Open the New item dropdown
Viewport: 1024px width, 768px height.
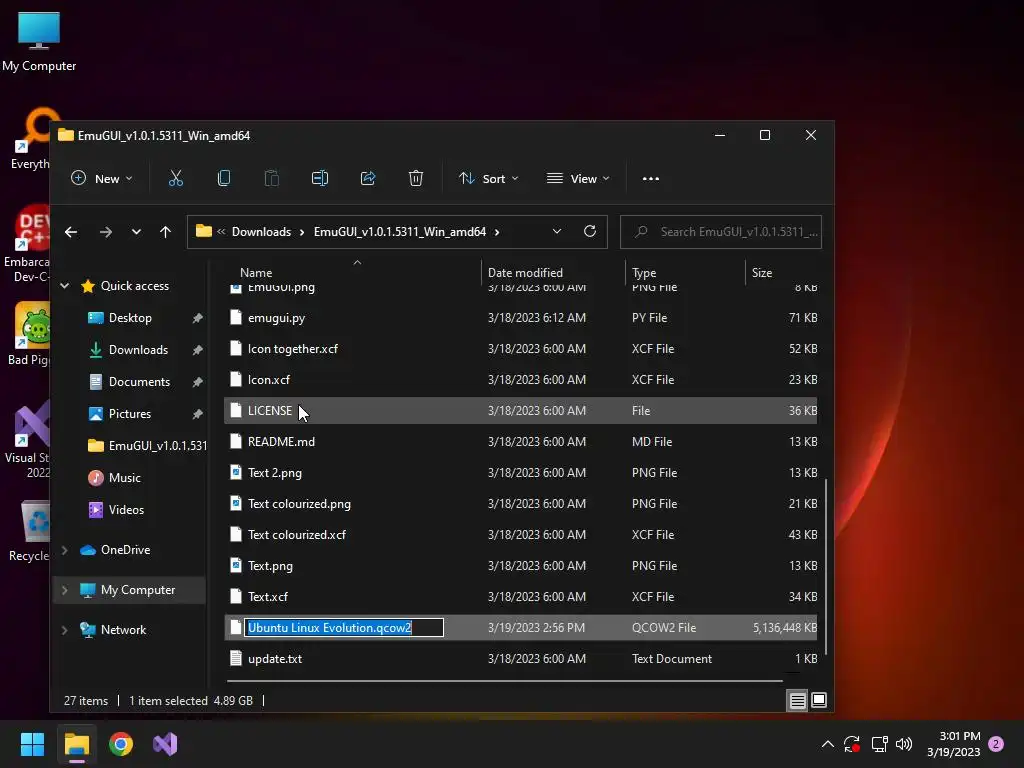(102, 178)
